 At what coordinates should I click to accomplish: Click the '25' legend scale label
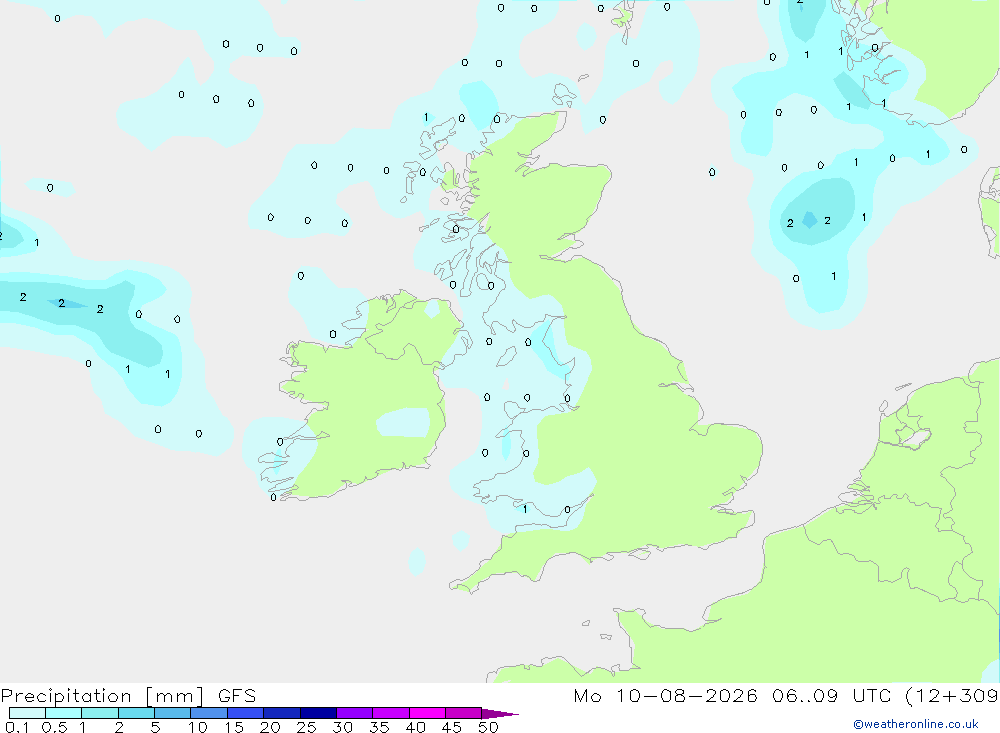307,727
